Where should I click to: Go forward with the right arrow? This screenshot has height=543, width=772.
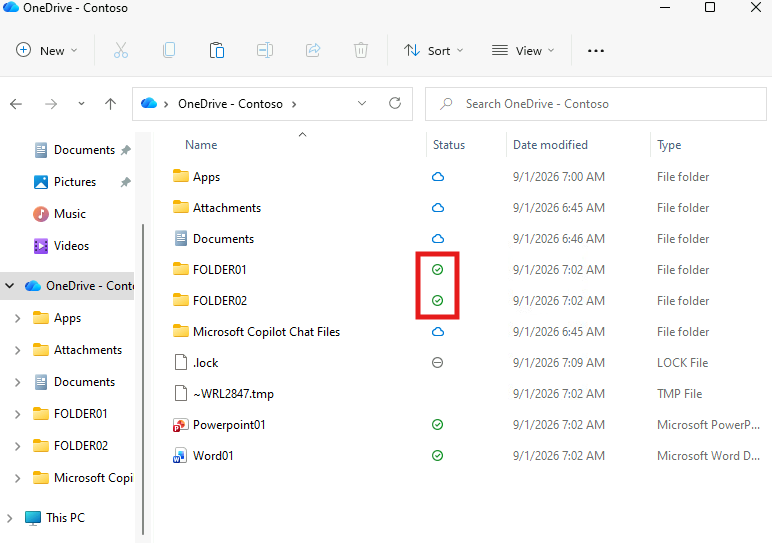51,104
